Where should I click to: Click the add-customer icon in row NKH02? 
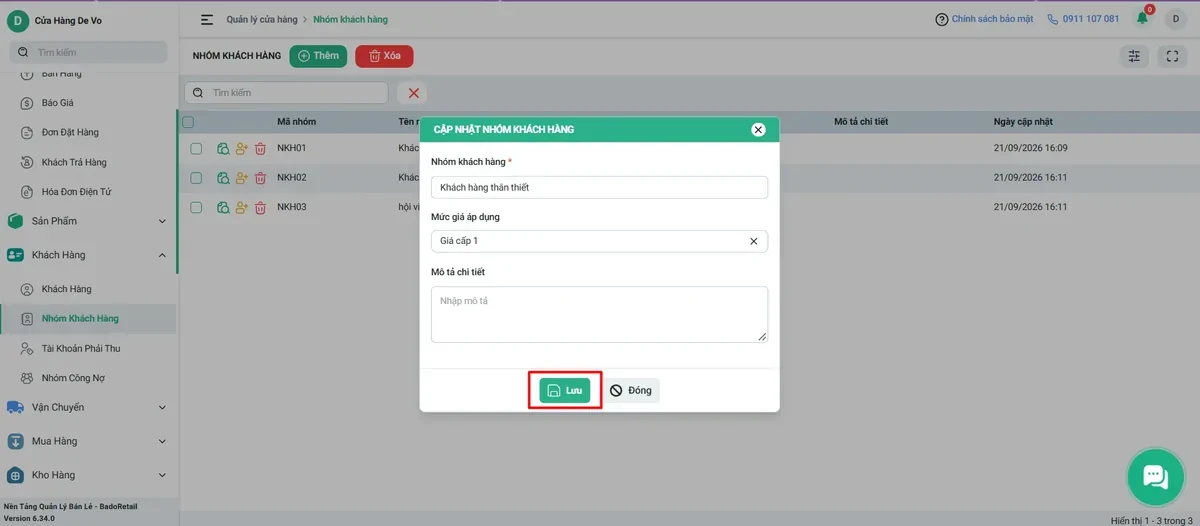(241, 178)
